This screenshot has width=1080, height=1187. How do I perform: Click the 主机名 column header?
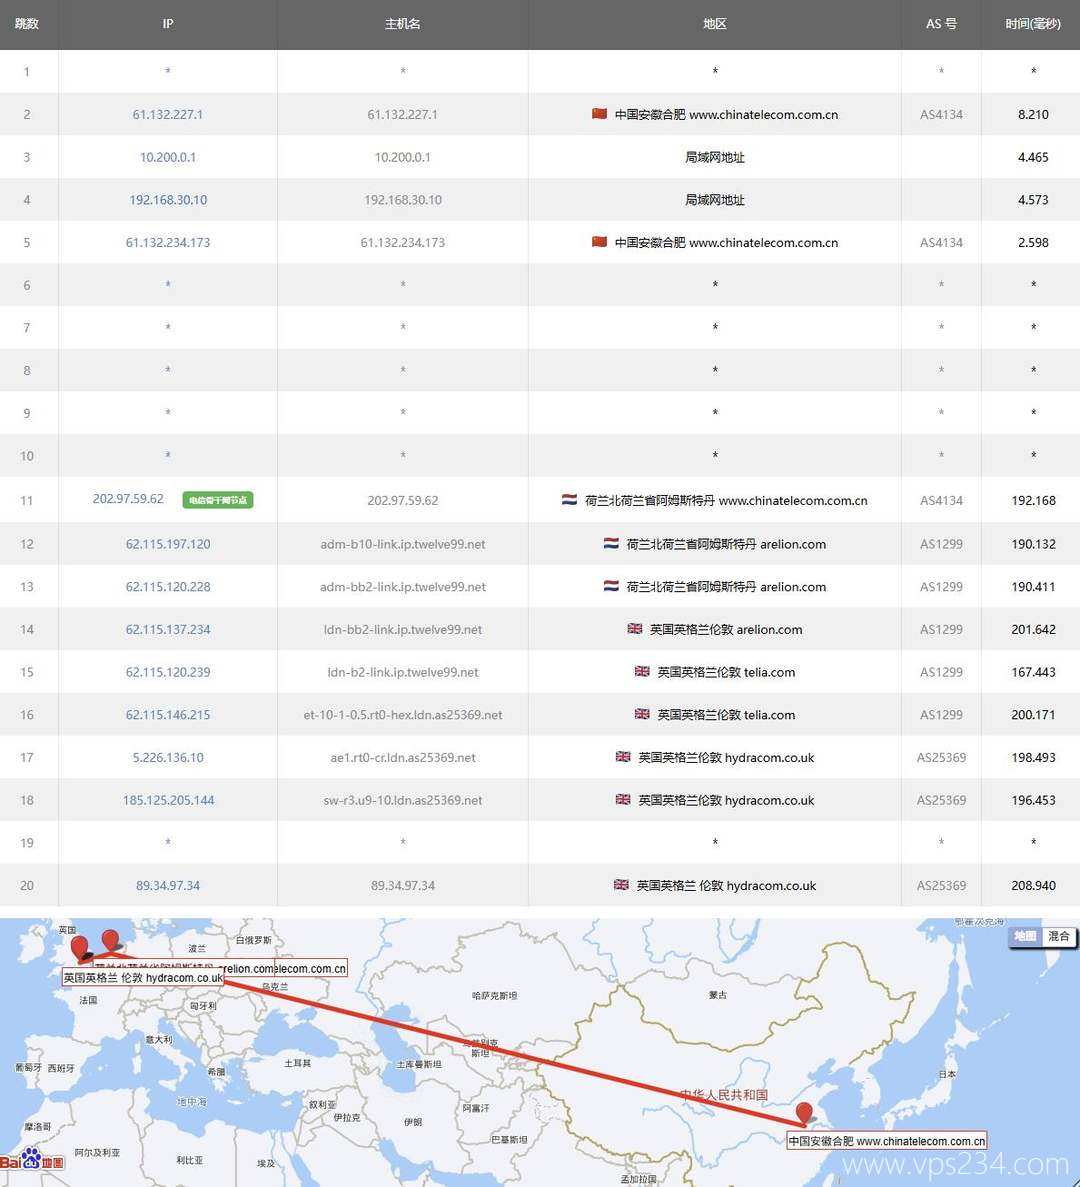(x=403, y=23)
